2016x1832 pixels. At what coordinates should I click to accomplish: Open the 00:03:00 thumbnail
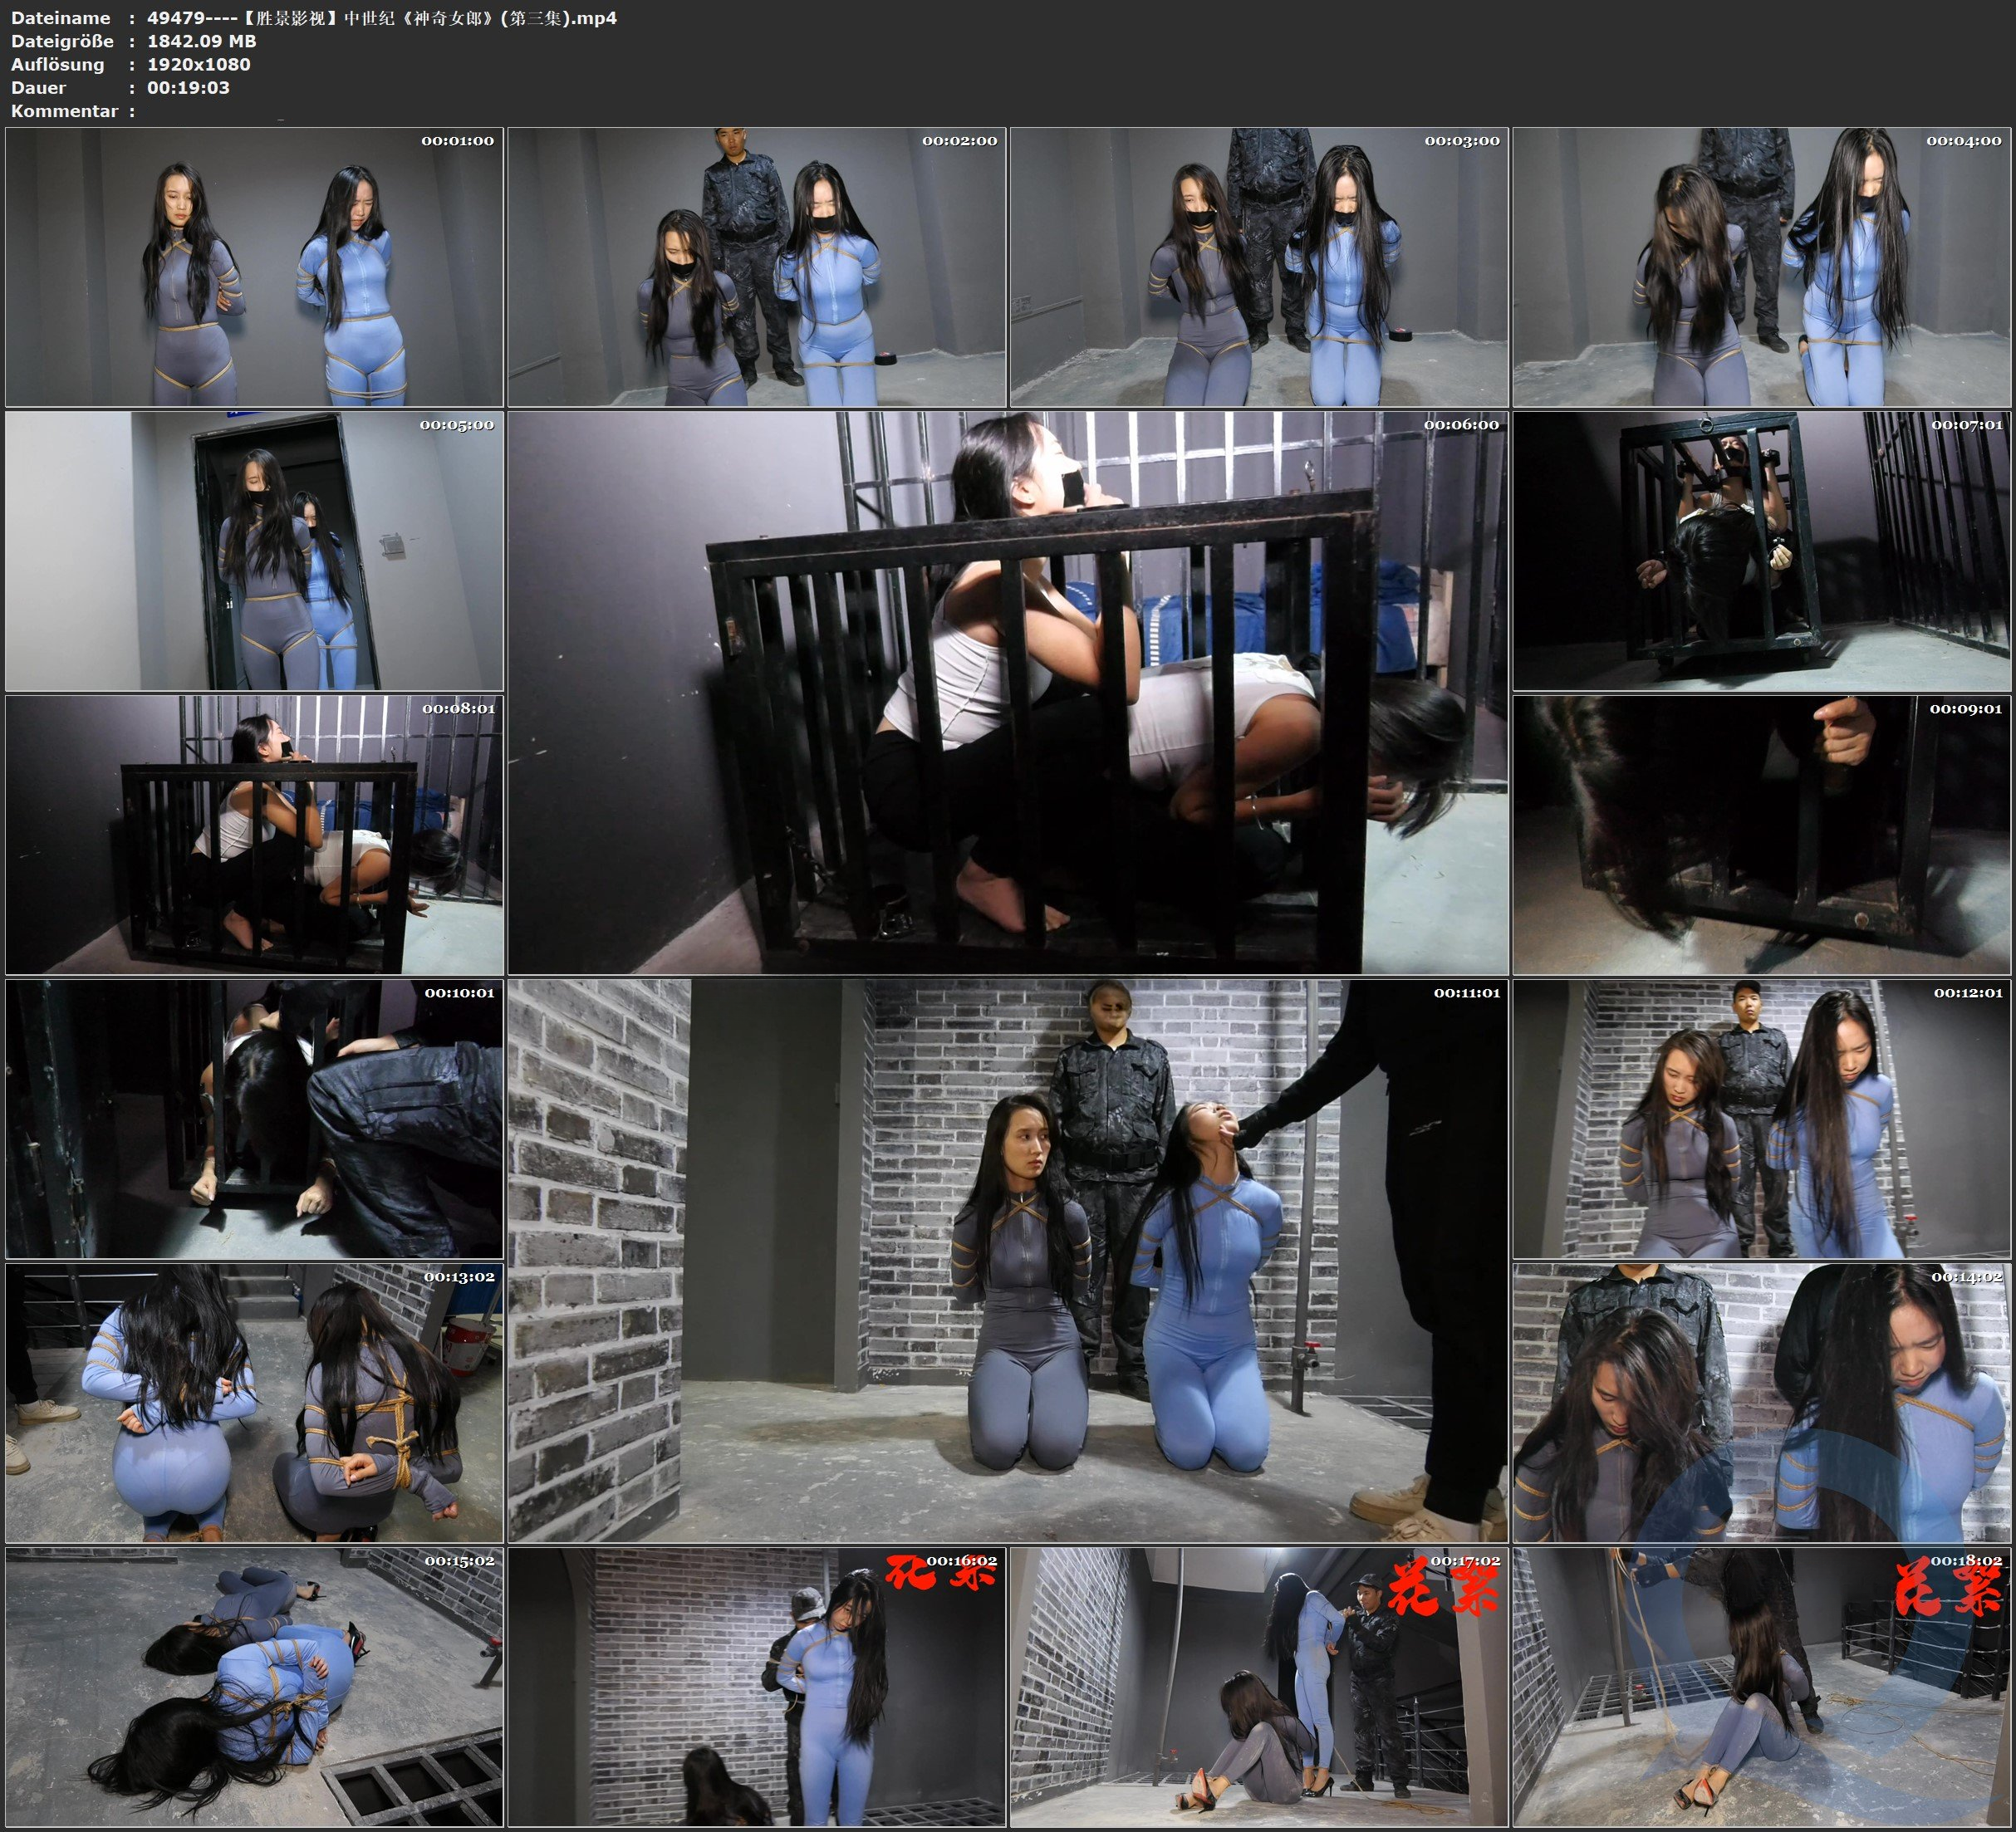1258,267
